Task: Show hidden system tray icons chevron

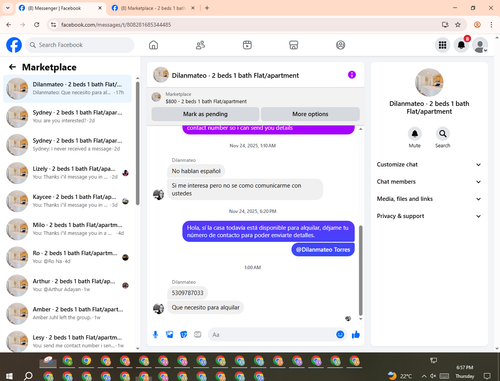Action: [424, 376]
